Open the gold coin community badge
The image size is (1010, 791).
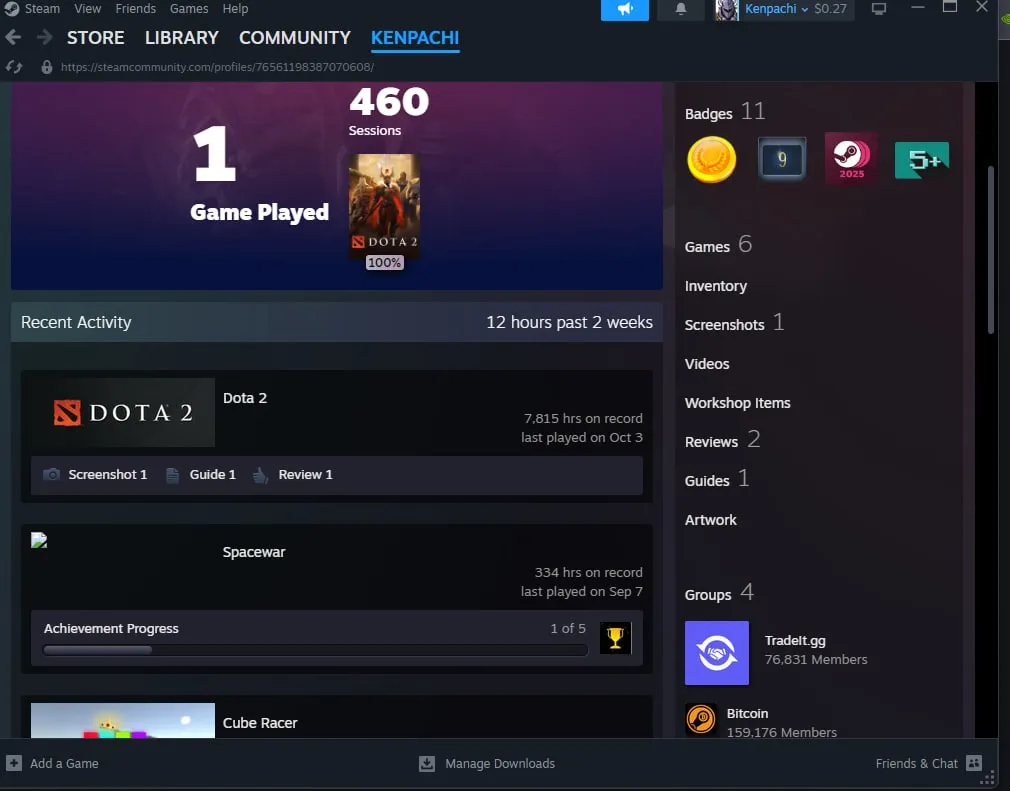[x=712, y=160]
